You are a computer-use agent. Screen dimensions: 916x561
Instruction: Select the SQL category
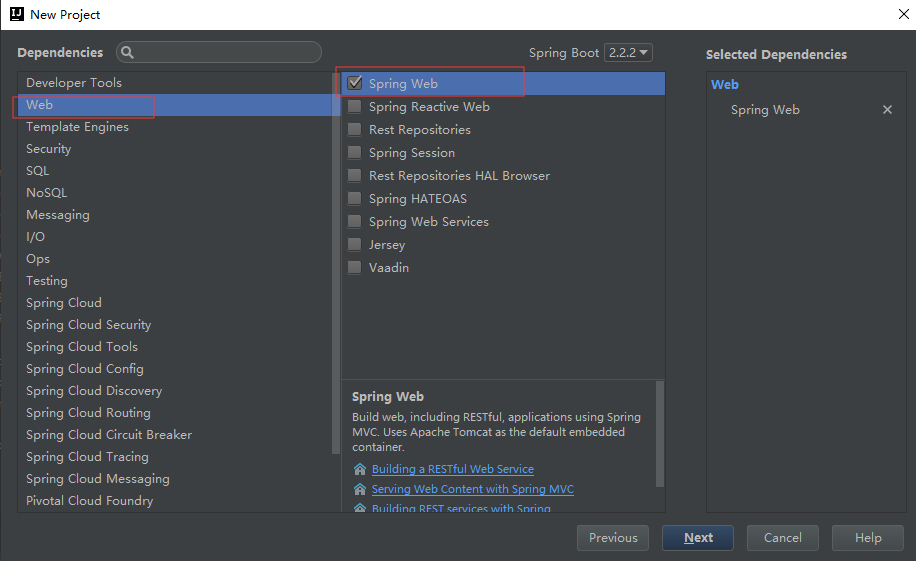(x=38, y=171)
